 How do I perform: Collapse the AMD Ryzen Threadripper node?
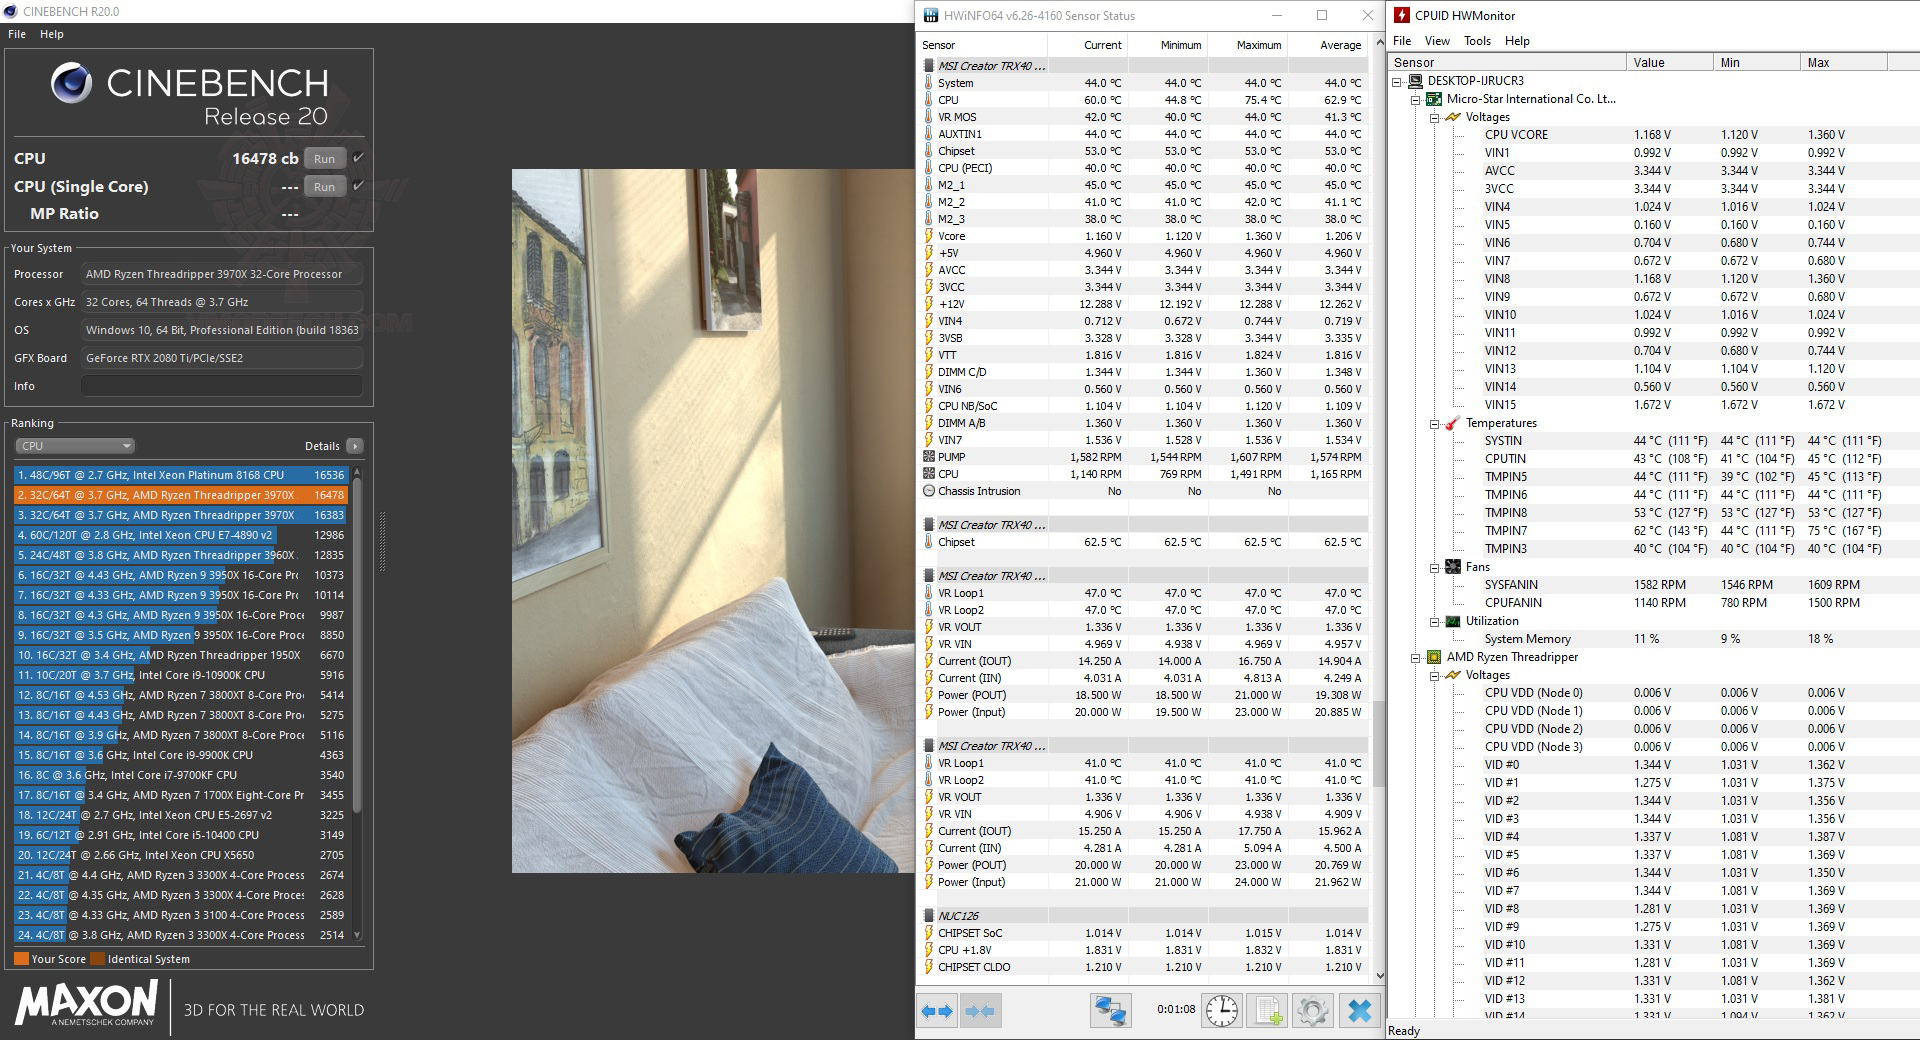1416,657
